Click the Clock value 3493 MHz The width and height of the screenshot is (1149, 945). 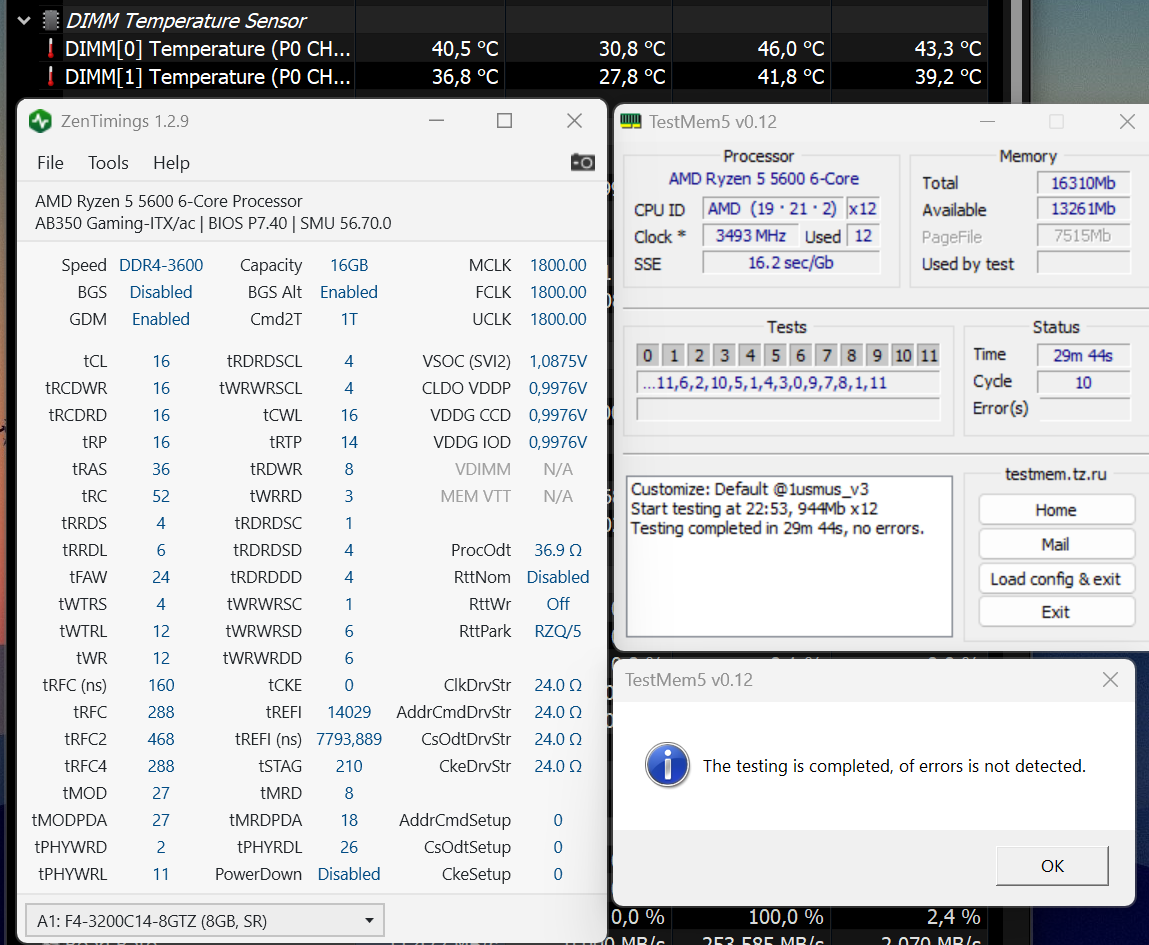coord(750,236)
